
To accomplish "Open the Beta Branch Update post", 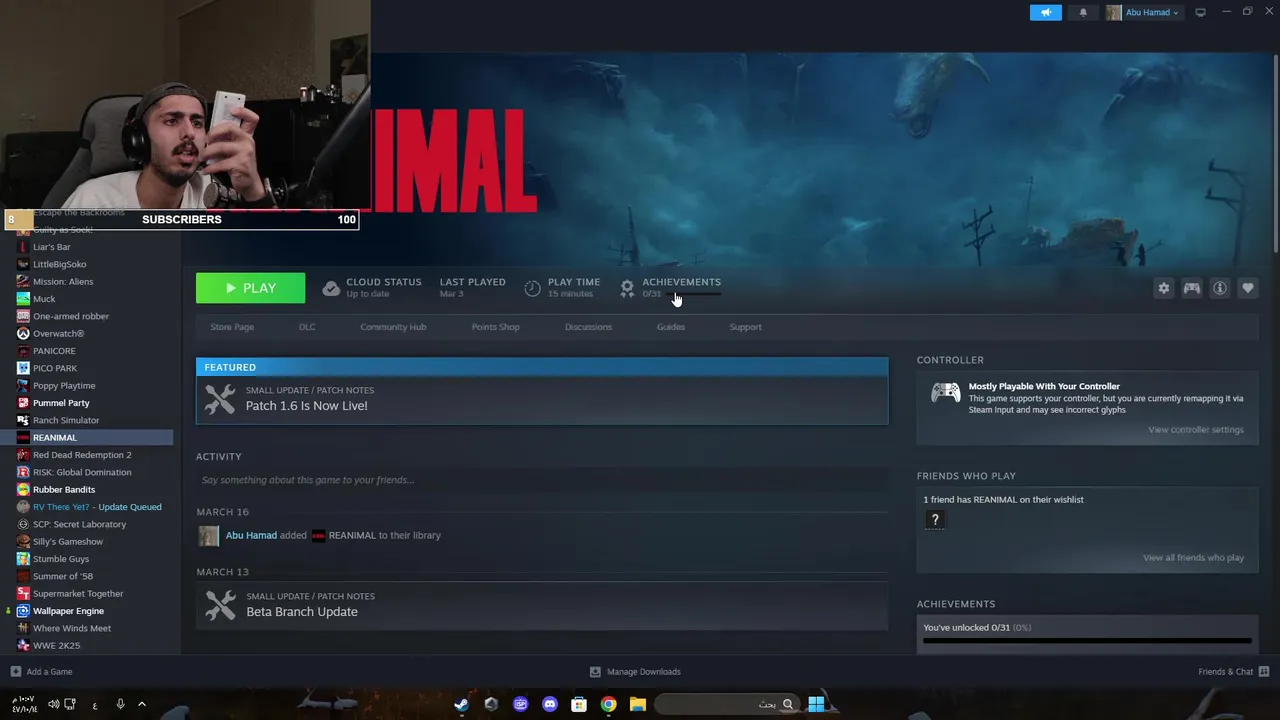I will coord(542,606).
